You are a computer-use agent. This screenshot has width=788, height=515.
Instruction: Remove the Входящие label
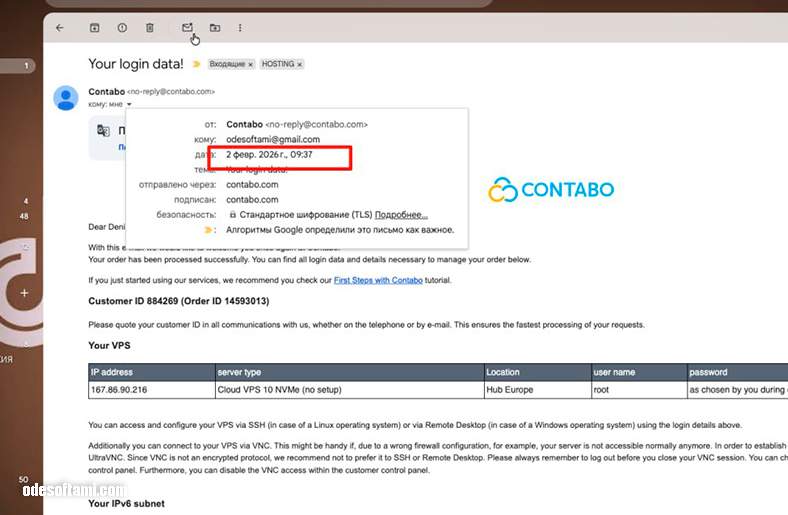click(x=250, y=65)
